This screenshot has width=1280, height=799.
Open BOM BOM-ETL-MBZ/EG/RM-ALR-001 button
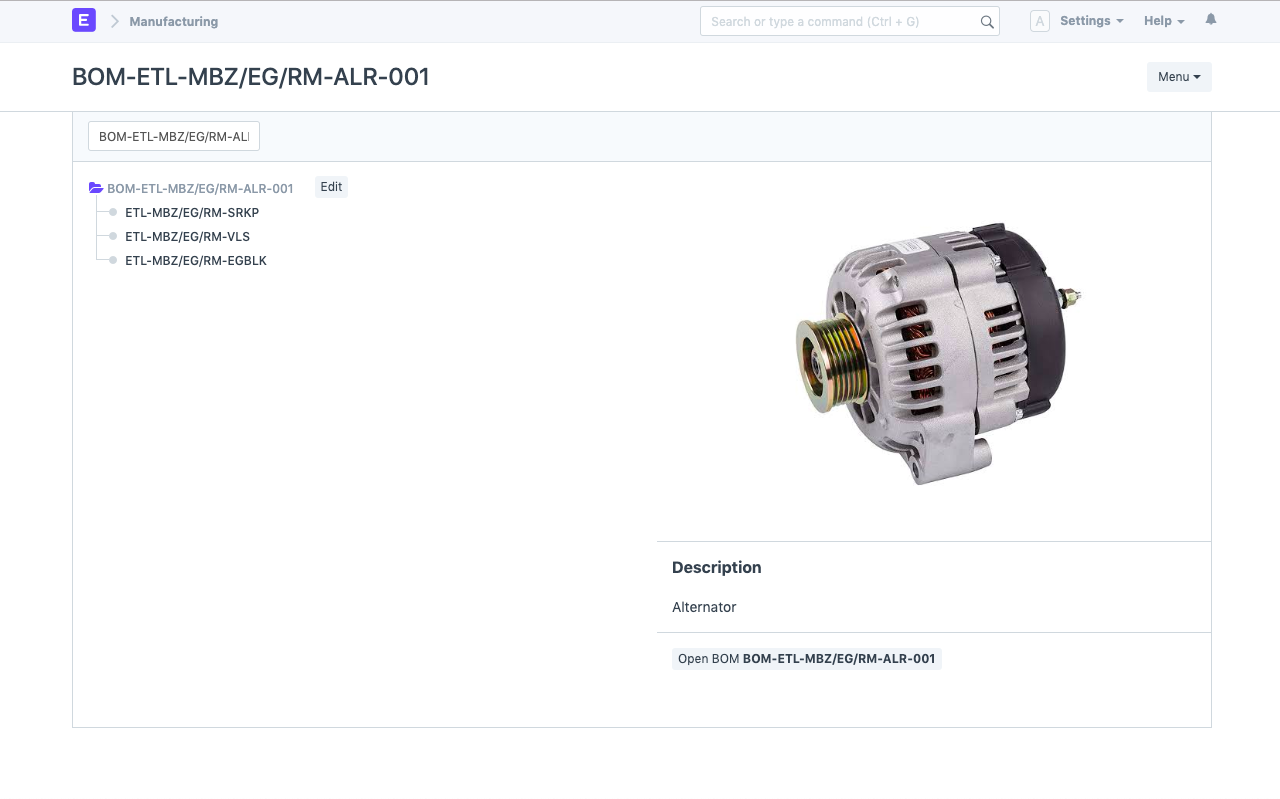coord(807,659)
